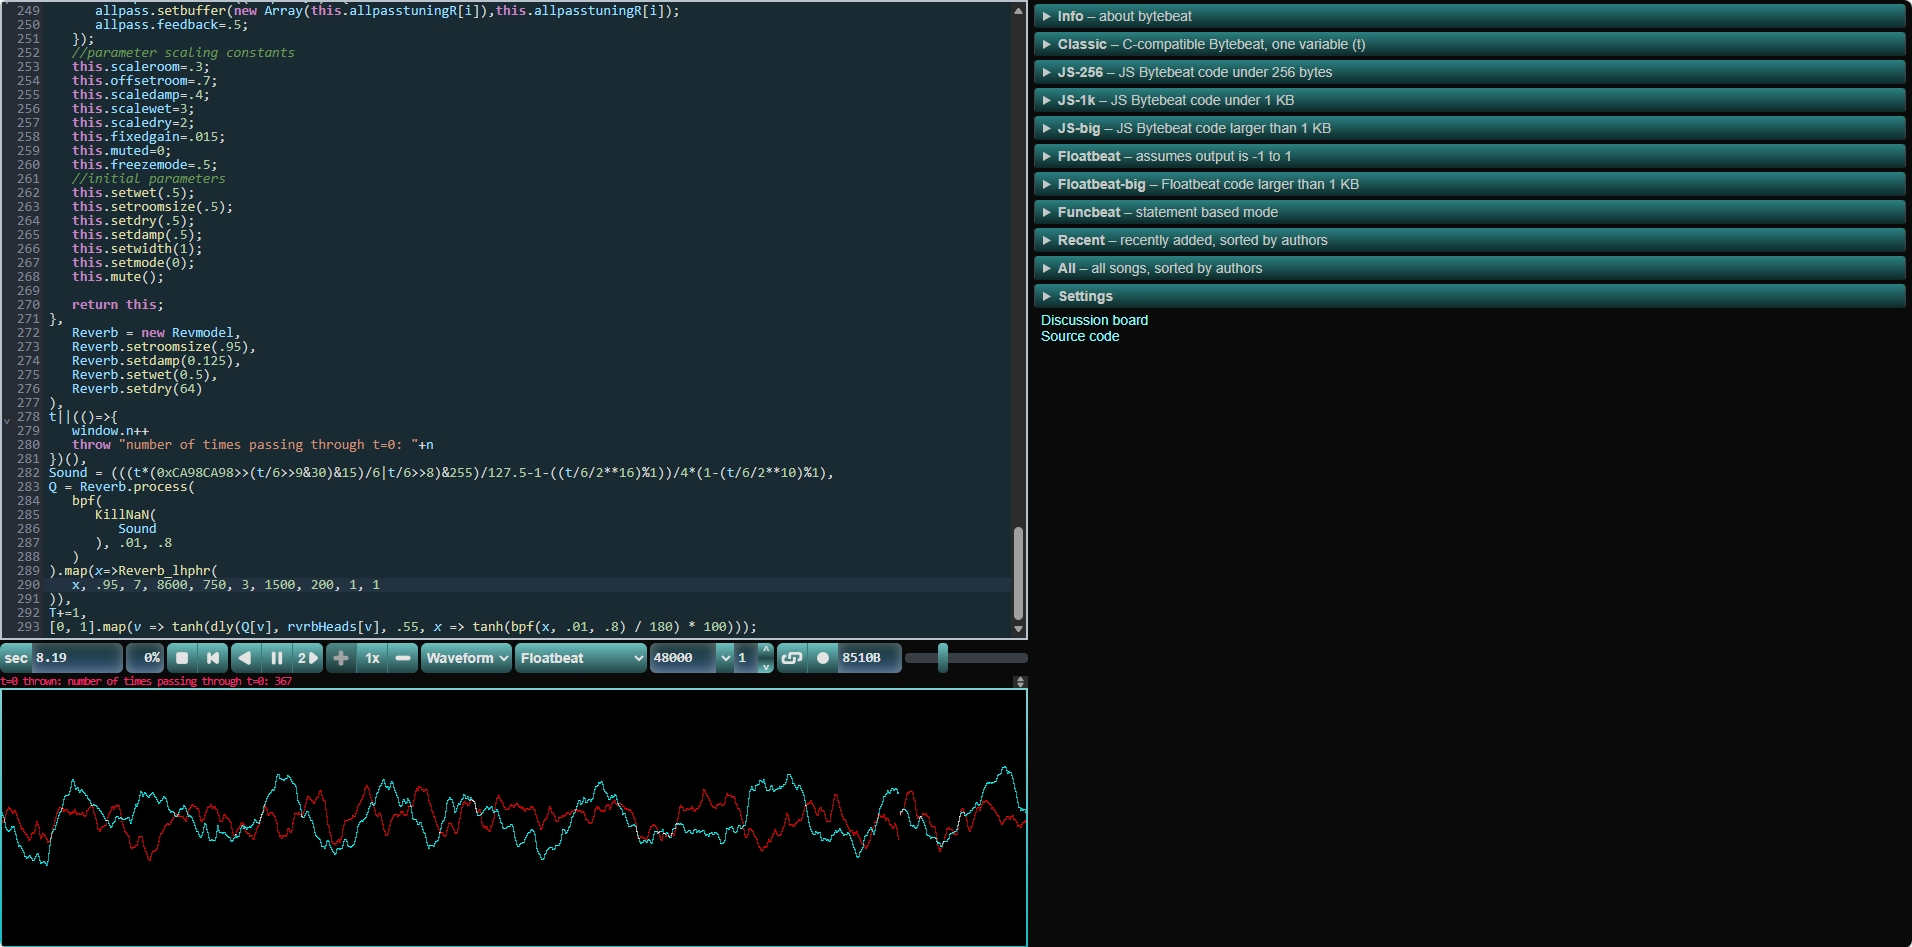Expand the Funcbeat library section
The width and height of the screenshot is (1912, 947).
pyautogui.click(x=1089, y=212)
